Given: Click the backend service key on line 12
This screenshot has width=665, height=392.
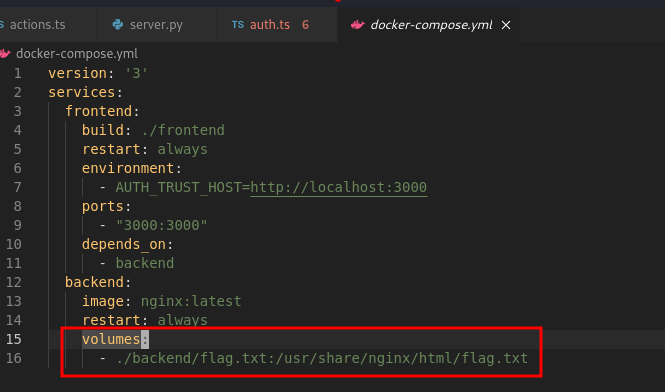Looking at the screenshot, I should point(94,282).
